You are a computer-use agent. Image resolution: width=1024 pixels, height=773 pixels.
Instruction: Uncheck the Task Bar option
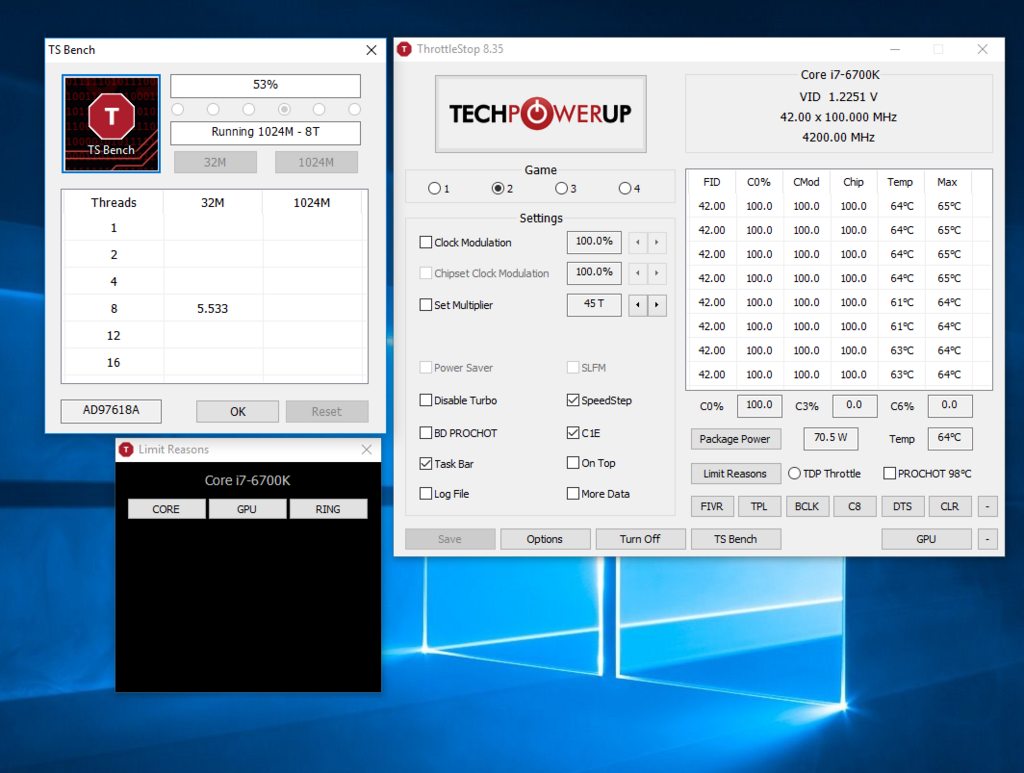(426, 464)
